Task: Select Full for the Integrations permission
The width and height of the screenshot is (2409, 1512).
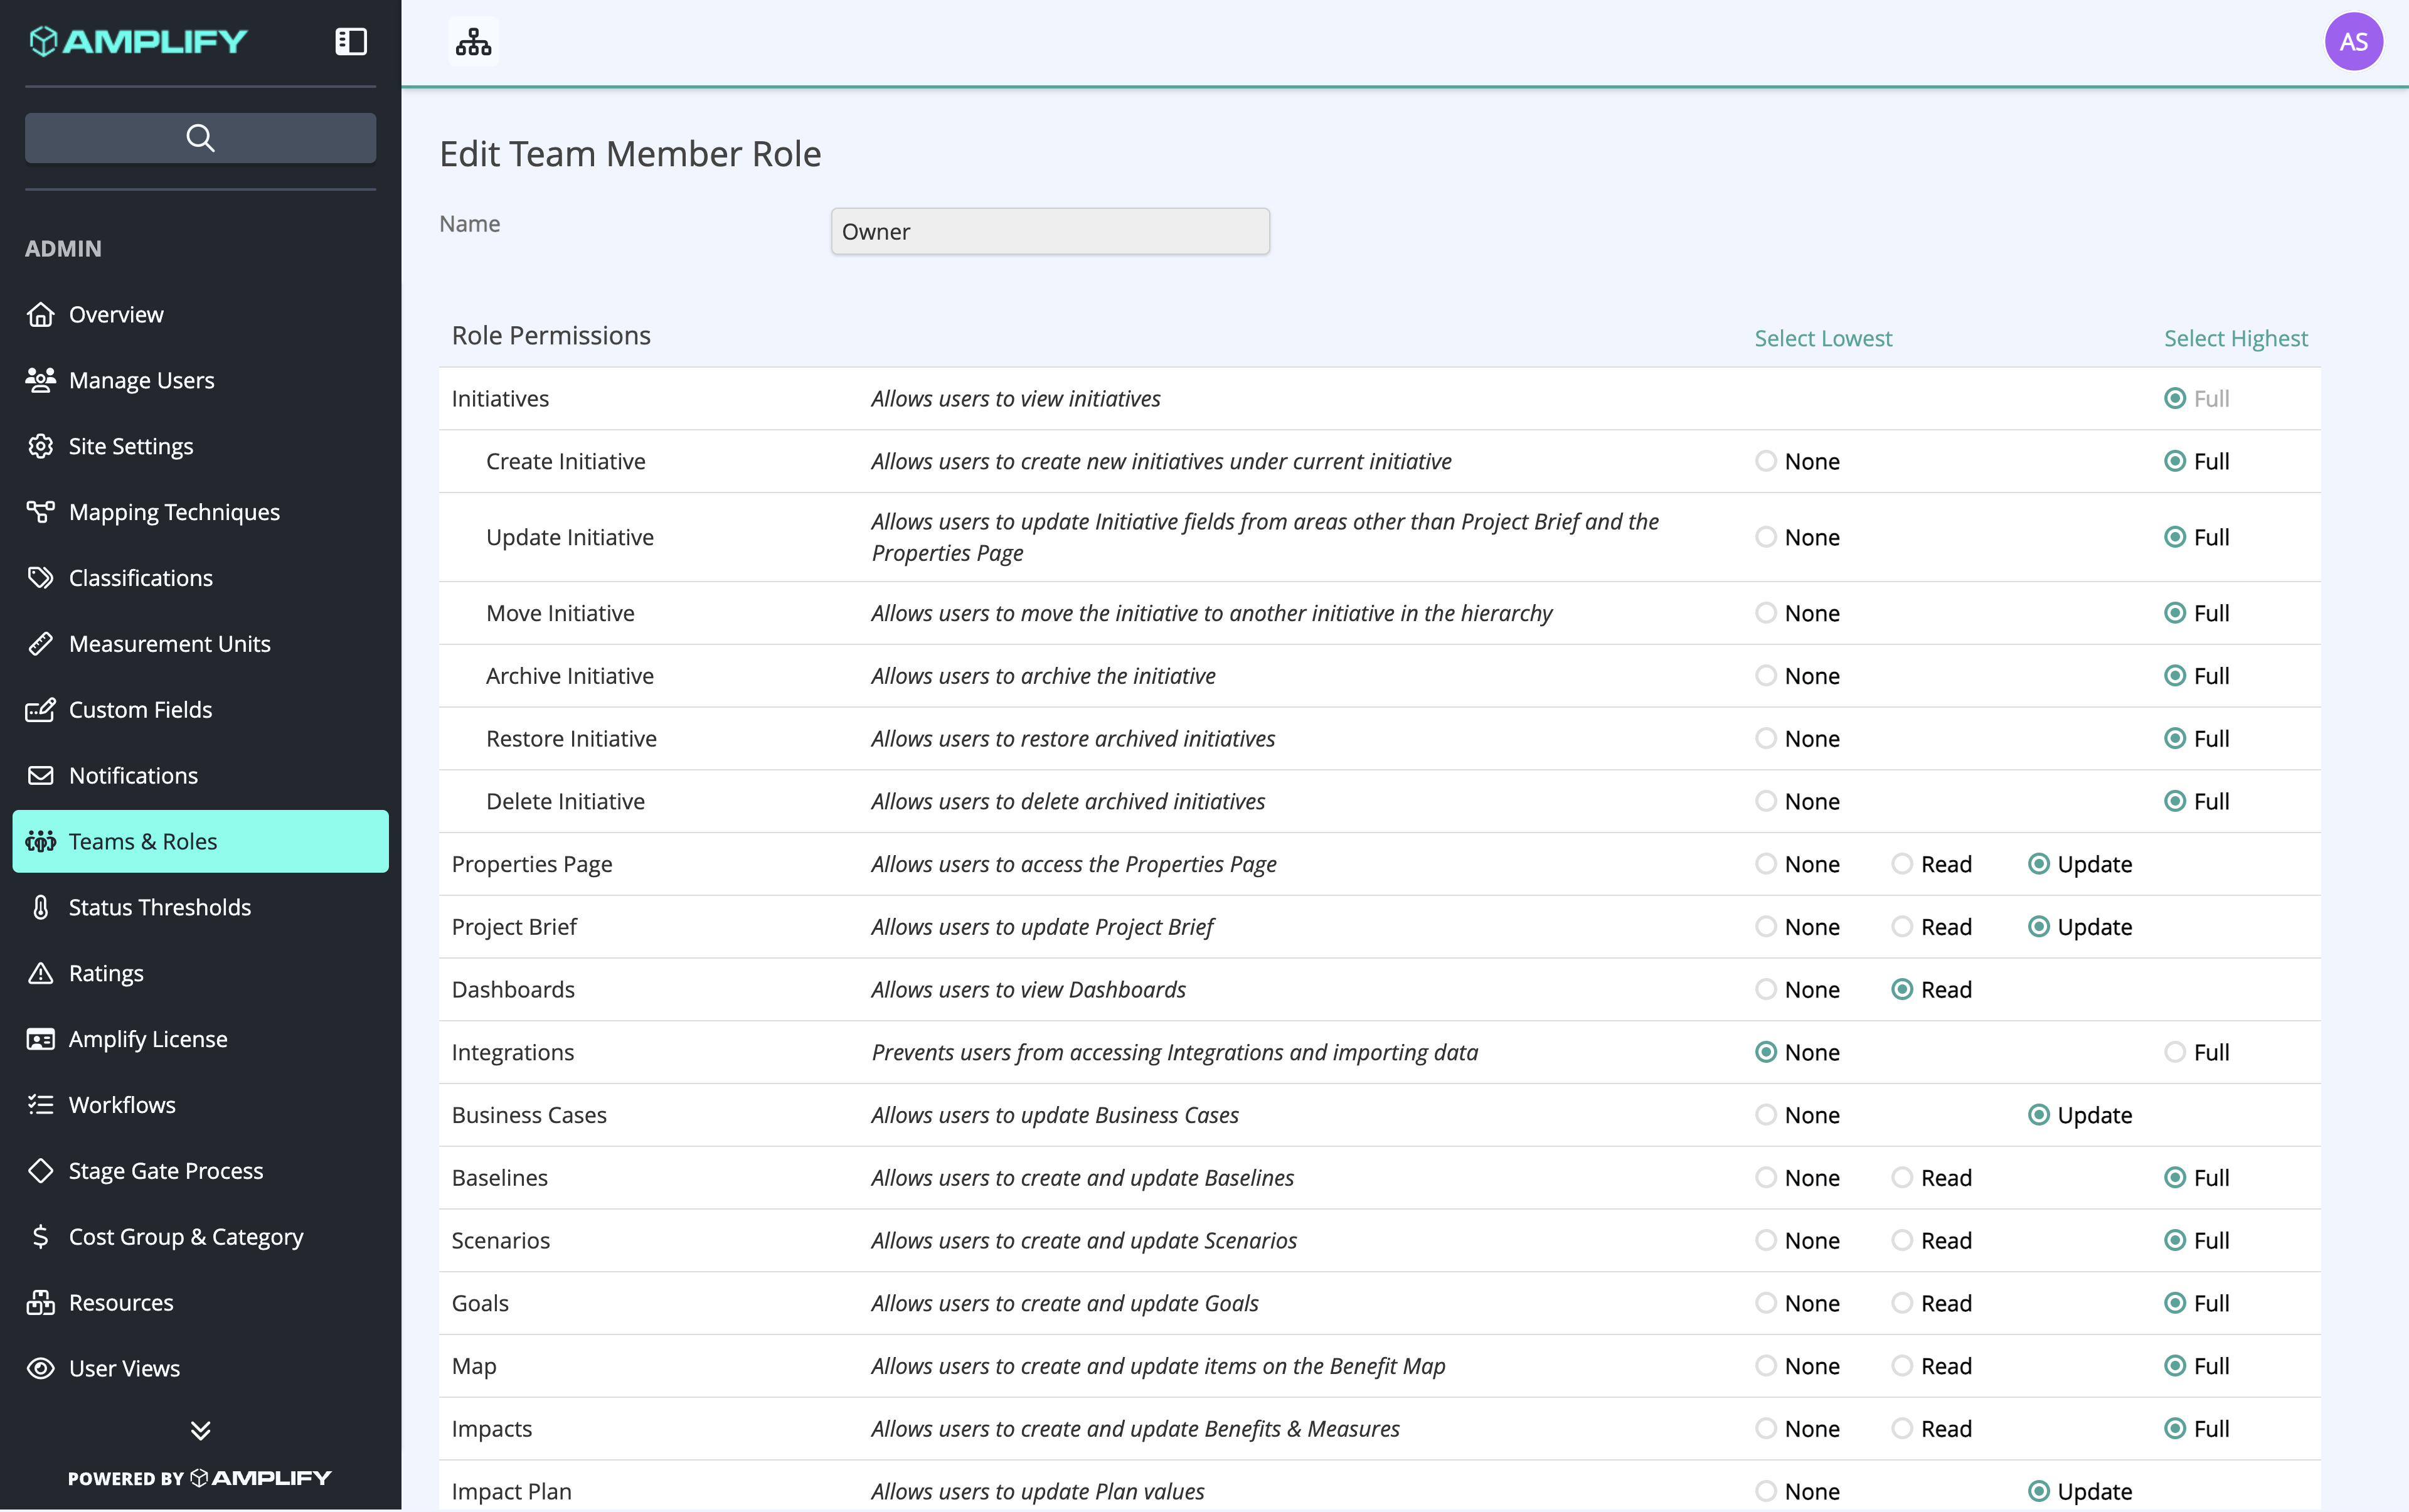Action: pyautogui.click(x=2176, y=1052)
